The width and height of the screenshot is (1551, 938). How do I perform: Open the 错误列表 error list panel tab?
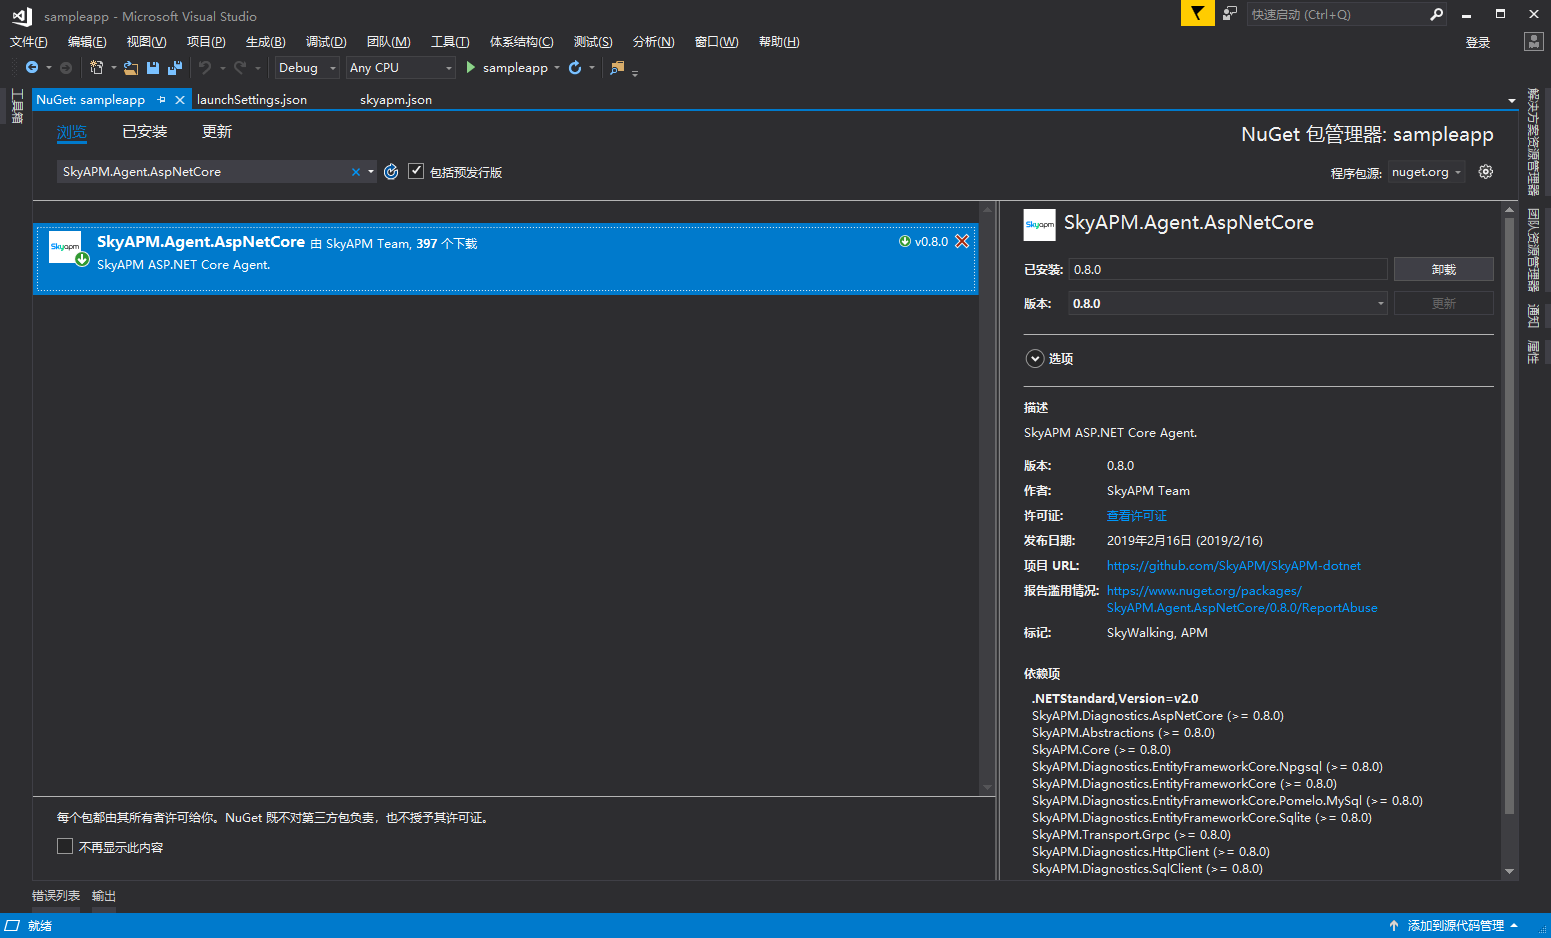point(56,895)
